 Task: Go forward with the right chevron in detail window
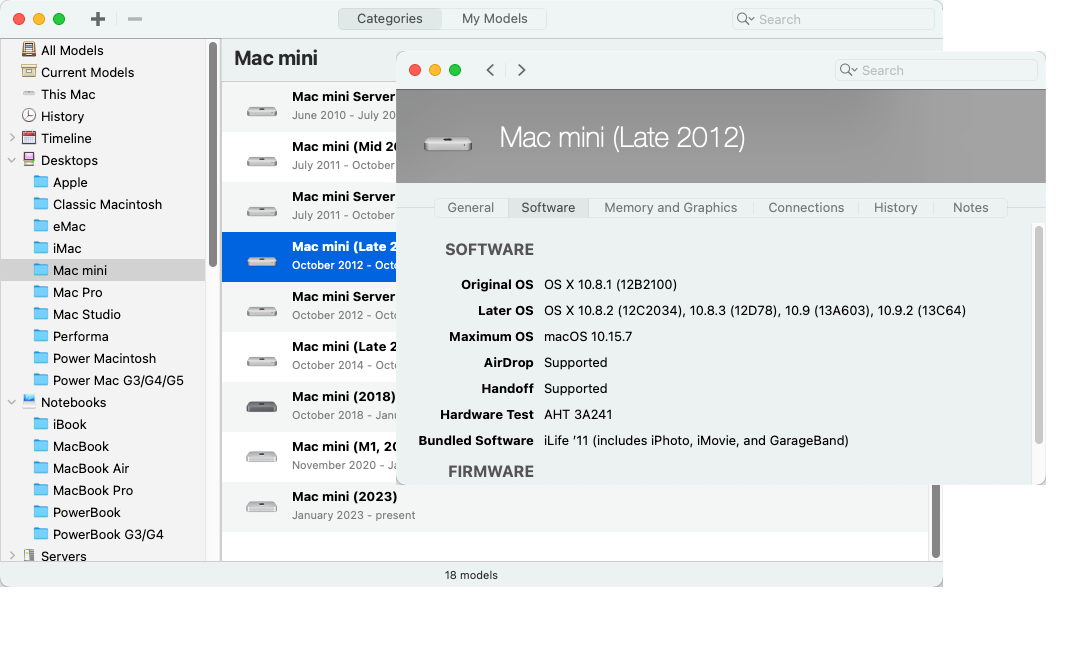(x=522, y=70)
